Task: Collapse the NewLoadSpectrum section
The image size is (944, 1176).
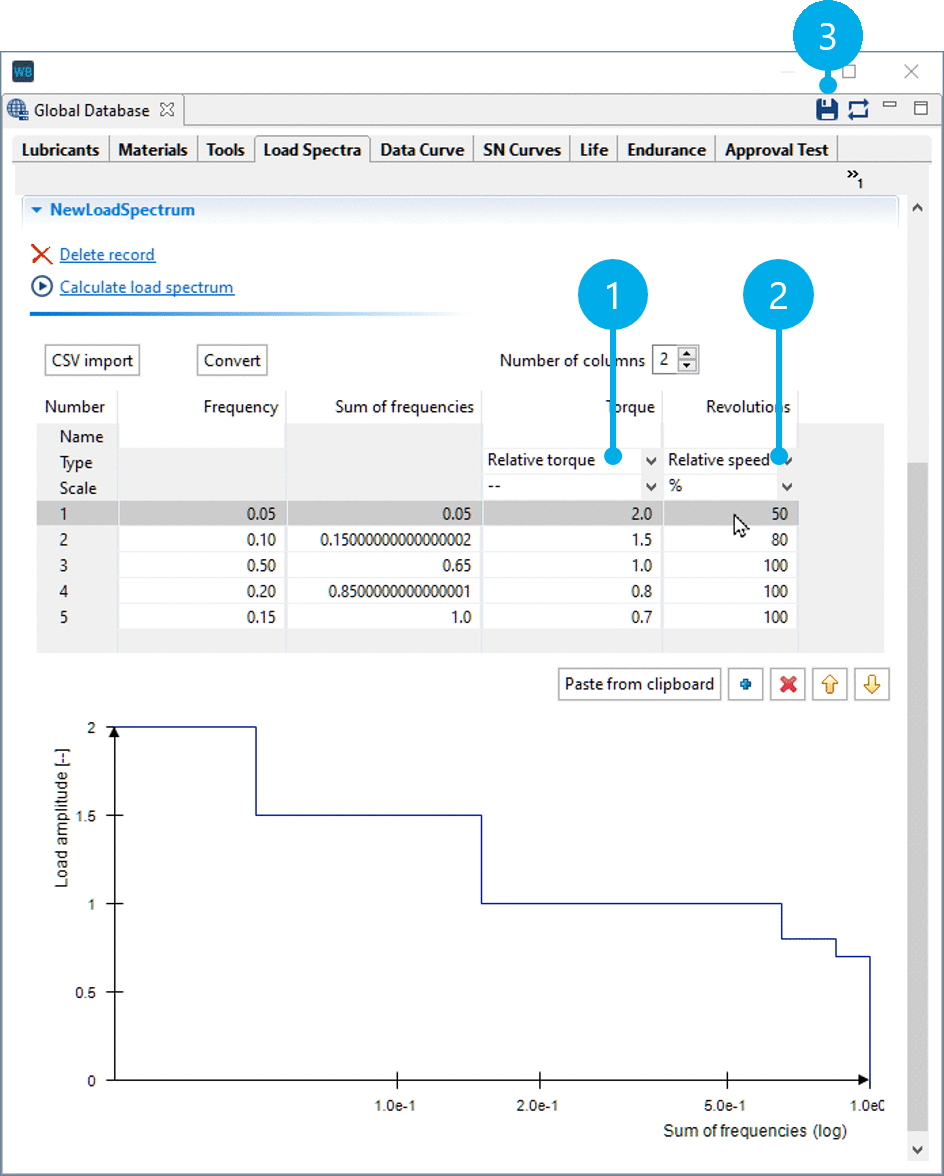Action: [38, 210]
